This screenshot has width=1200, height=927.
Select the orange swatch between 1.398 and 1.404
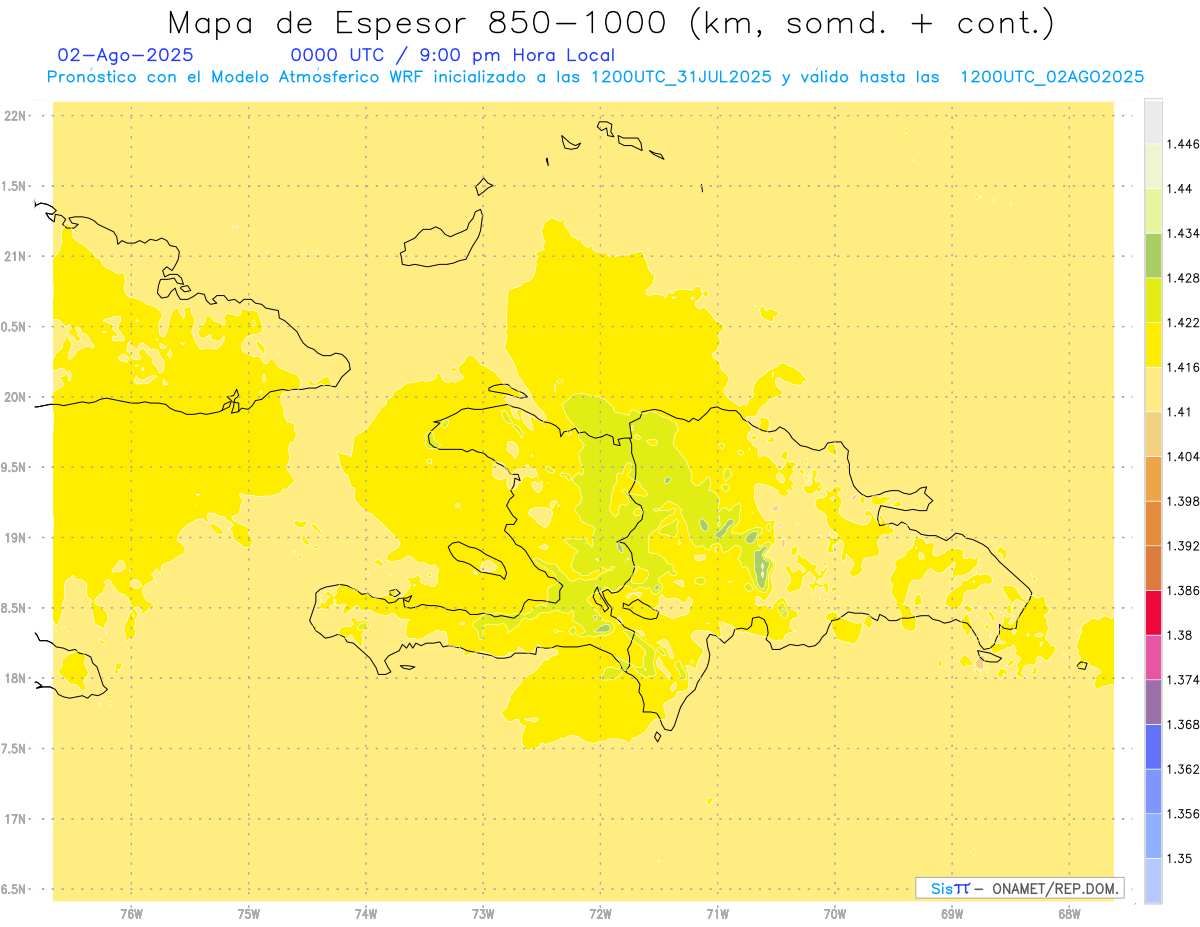[1153, 478]
